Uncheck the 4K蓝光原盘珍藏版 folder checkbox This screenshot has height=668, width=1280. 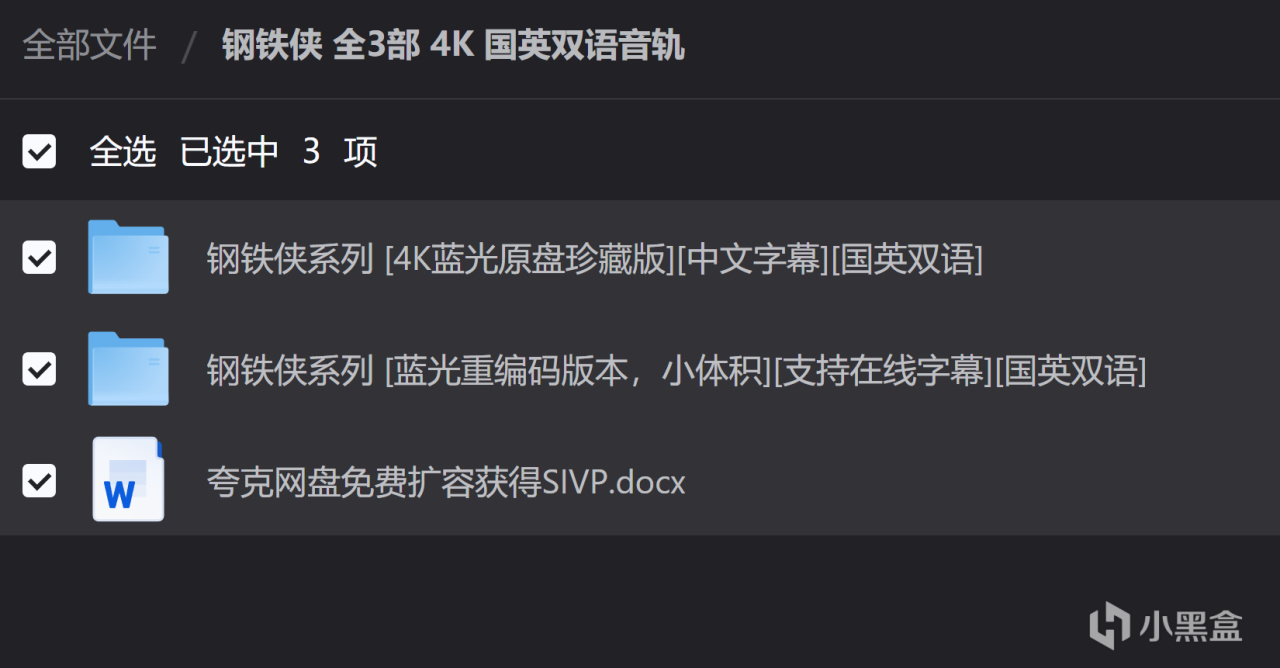coord(39,258)
